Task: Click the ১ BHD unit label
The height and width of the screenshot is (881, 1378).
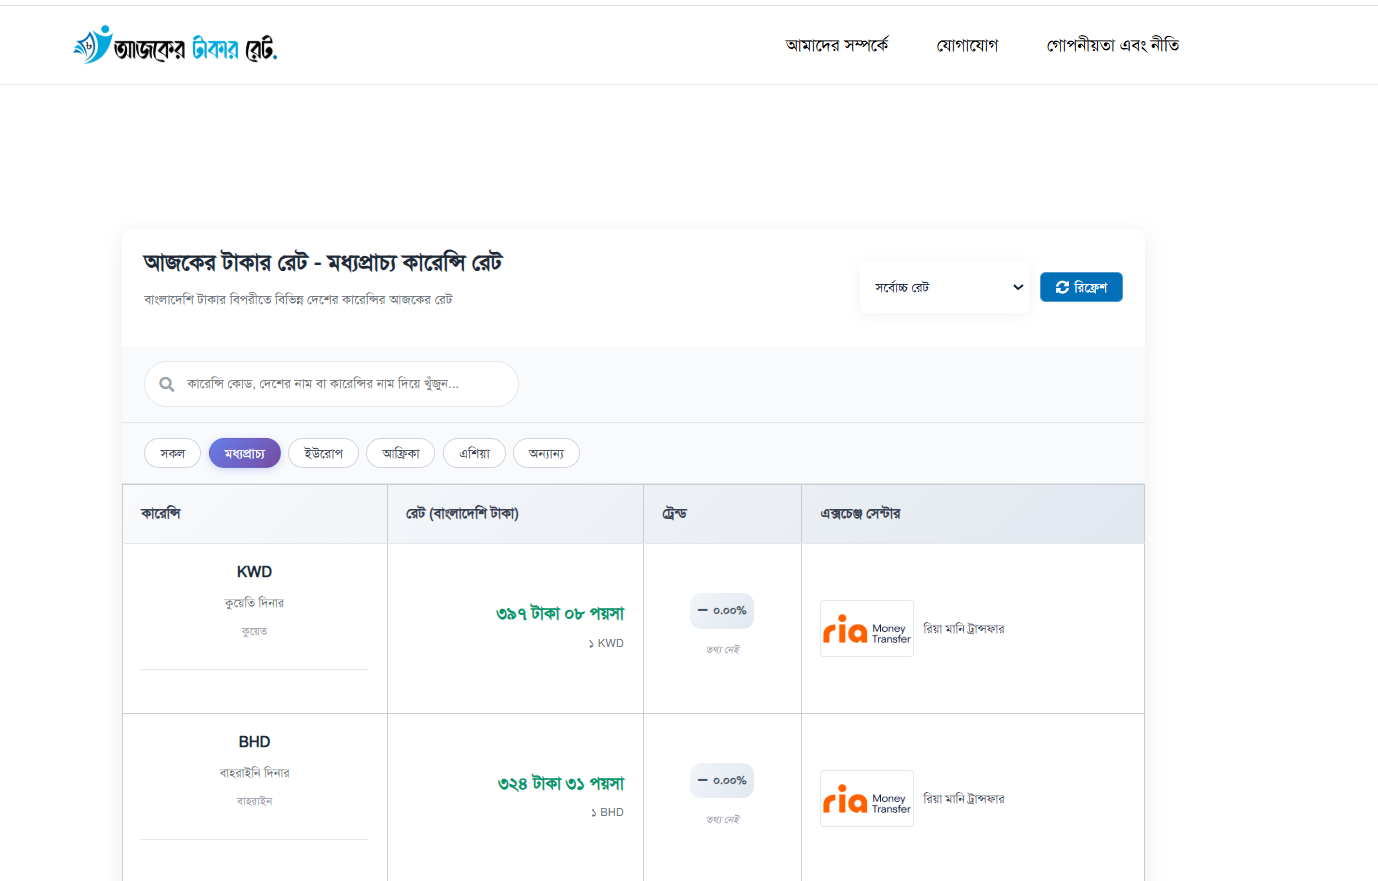Action: coord(607,812)
